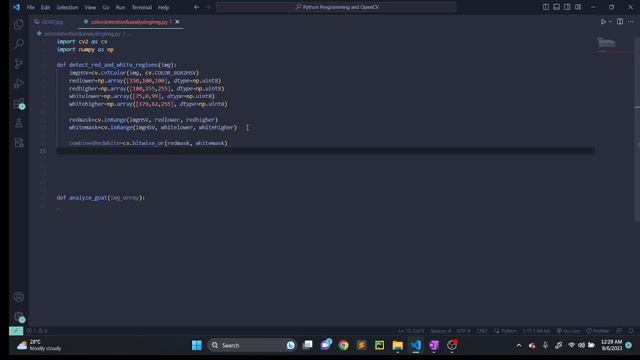Image resolution: width=640 pixels, height=360 pixels.
Task: Open the Terminal menu
Action: point(142,7)
